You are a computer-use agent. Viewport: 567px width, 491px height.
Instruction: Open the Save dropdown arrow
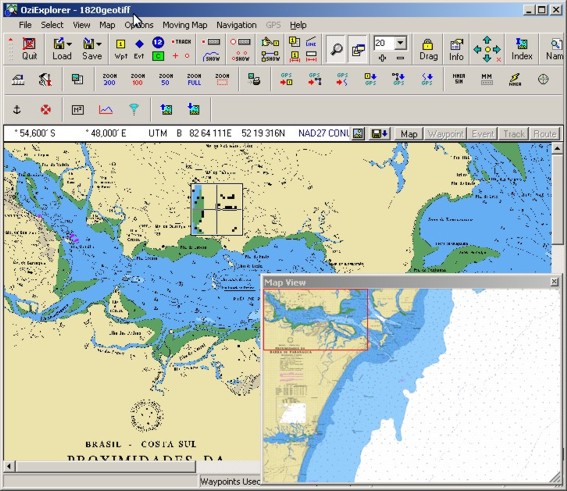(99, 44)
